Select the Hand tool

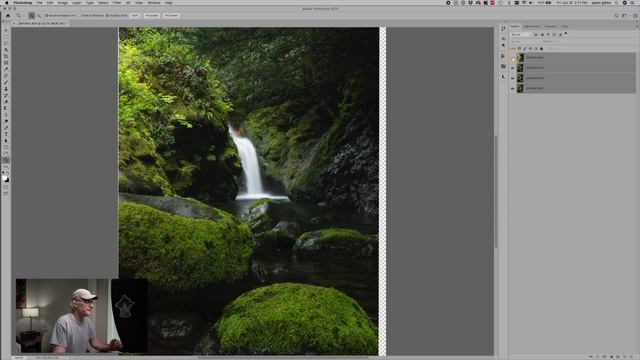click(6, 154)
